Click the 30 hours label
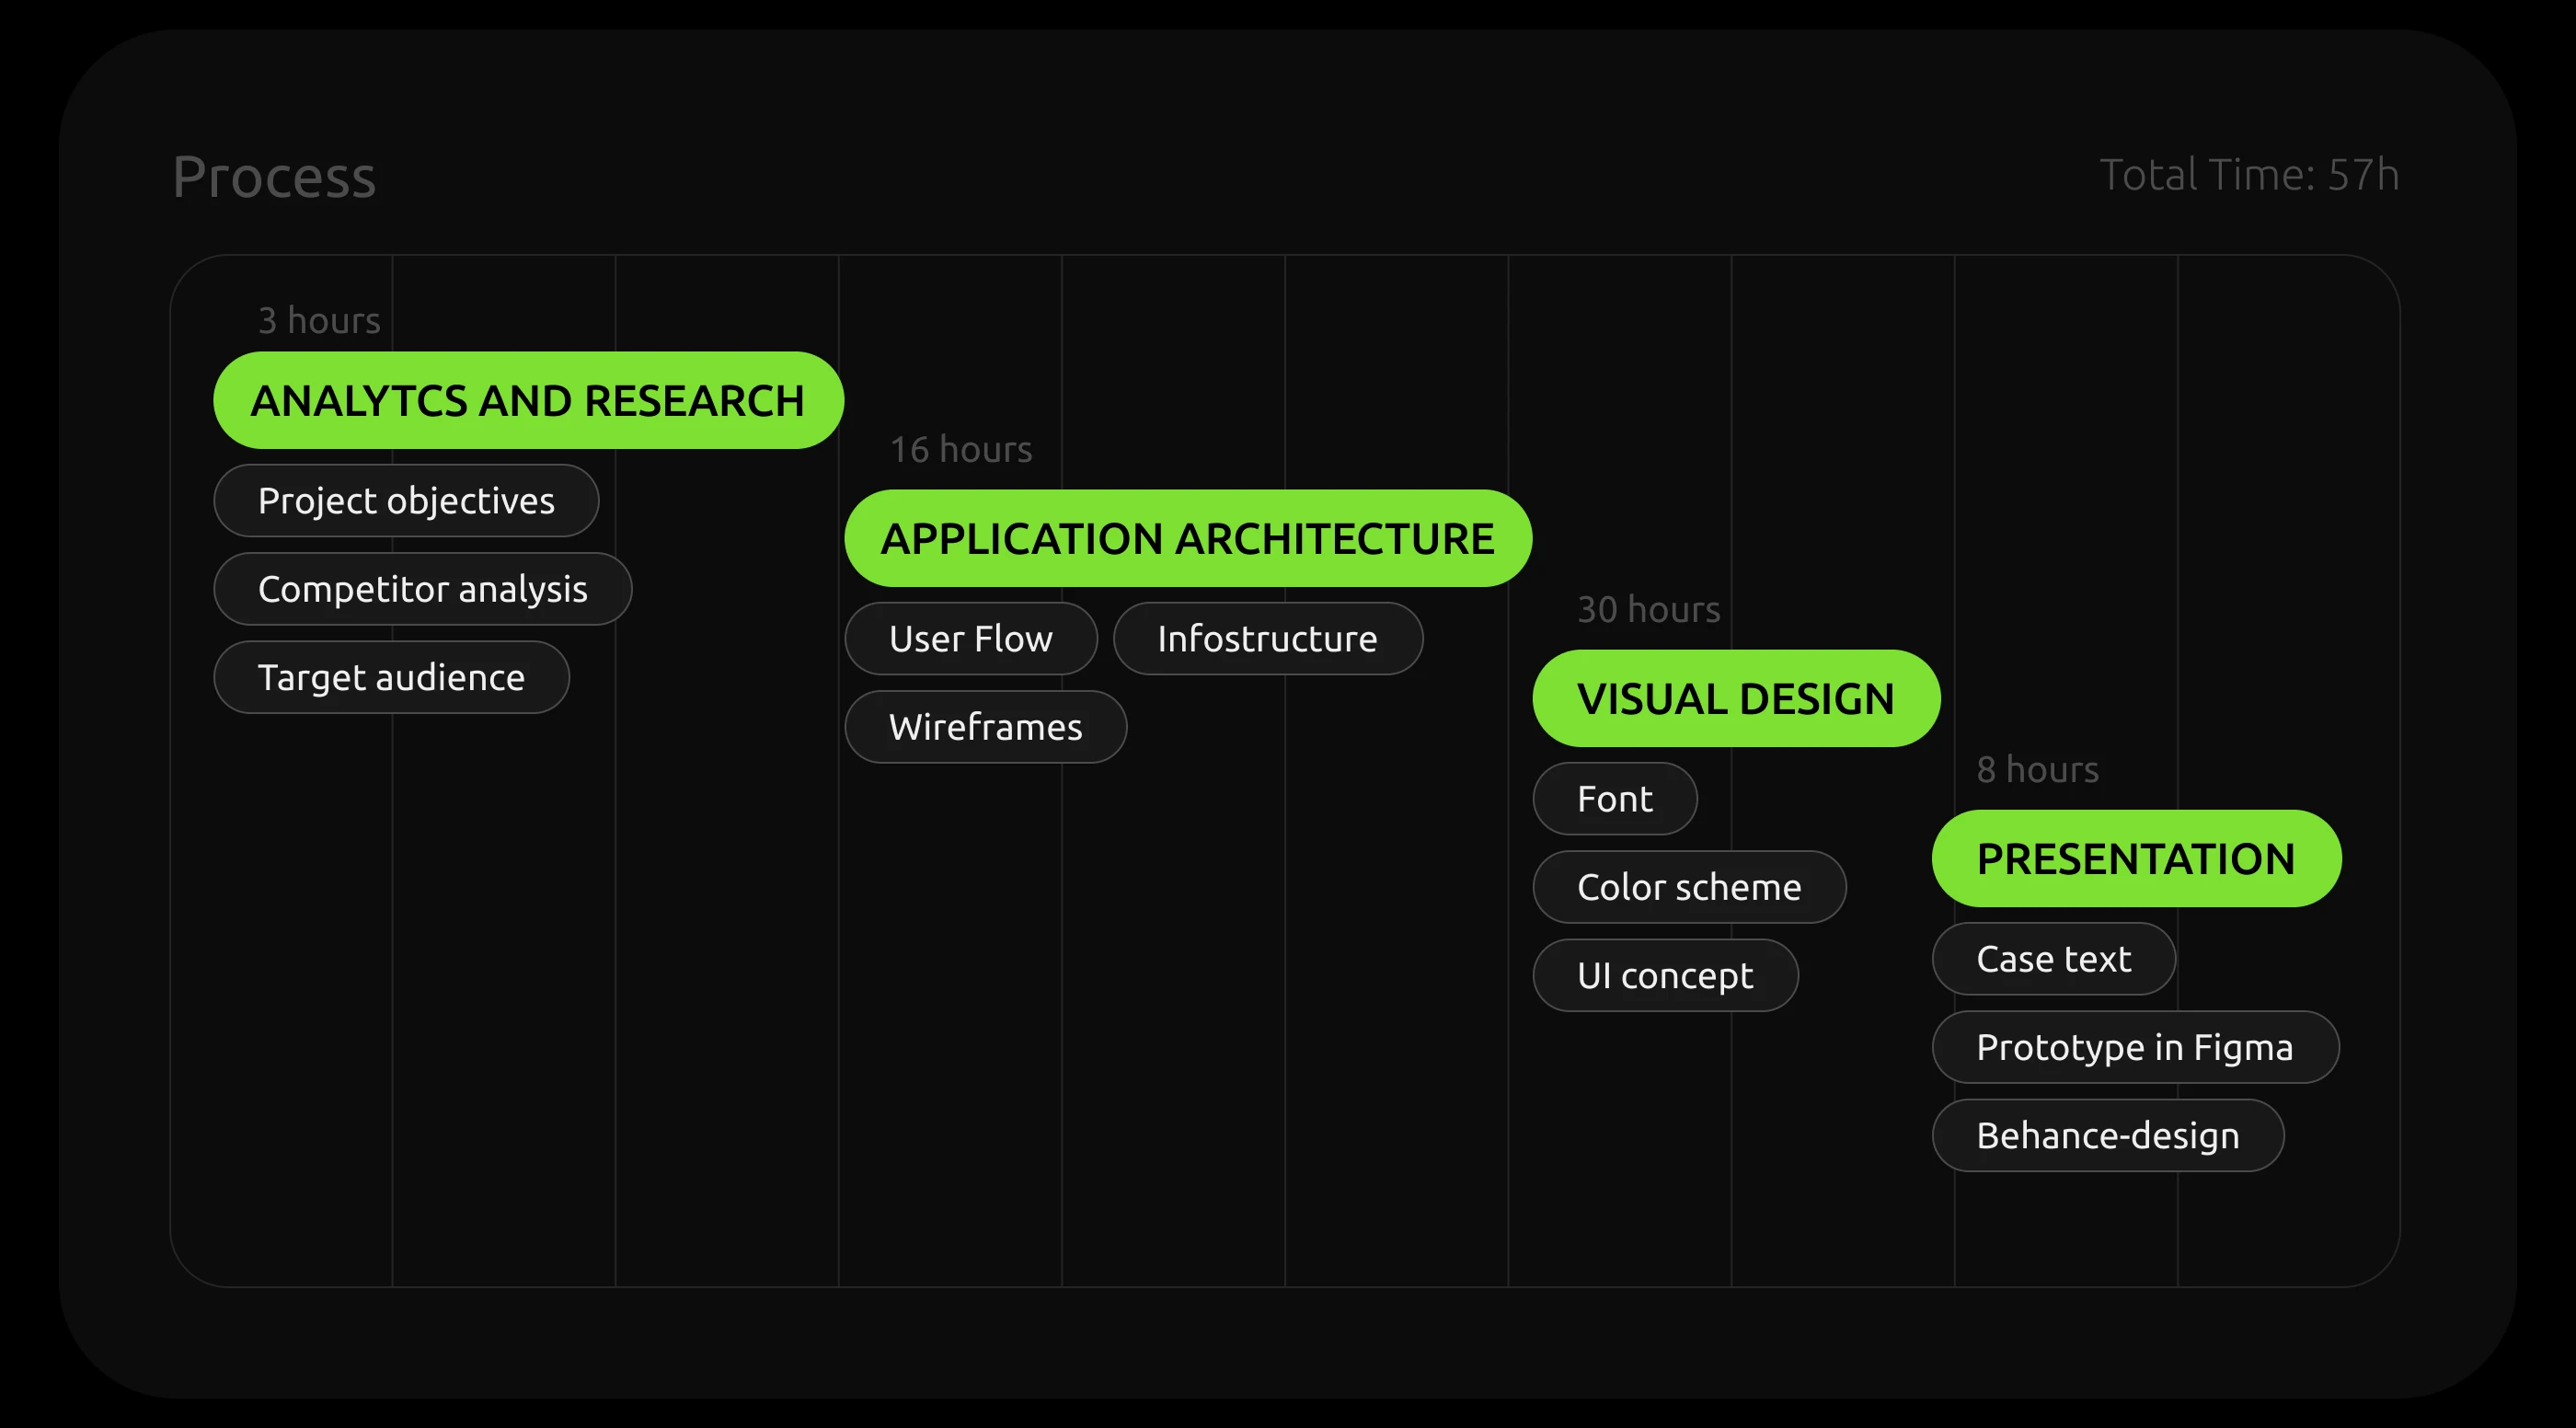2576x1428 pixels. point(1648,610)
